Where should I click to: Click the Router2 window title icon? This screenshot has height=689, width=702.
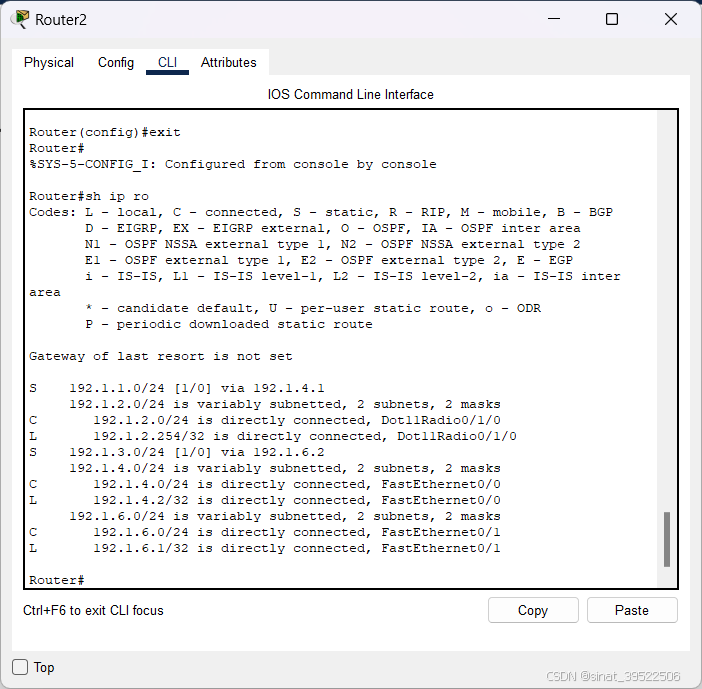click(x=20, y=19)
